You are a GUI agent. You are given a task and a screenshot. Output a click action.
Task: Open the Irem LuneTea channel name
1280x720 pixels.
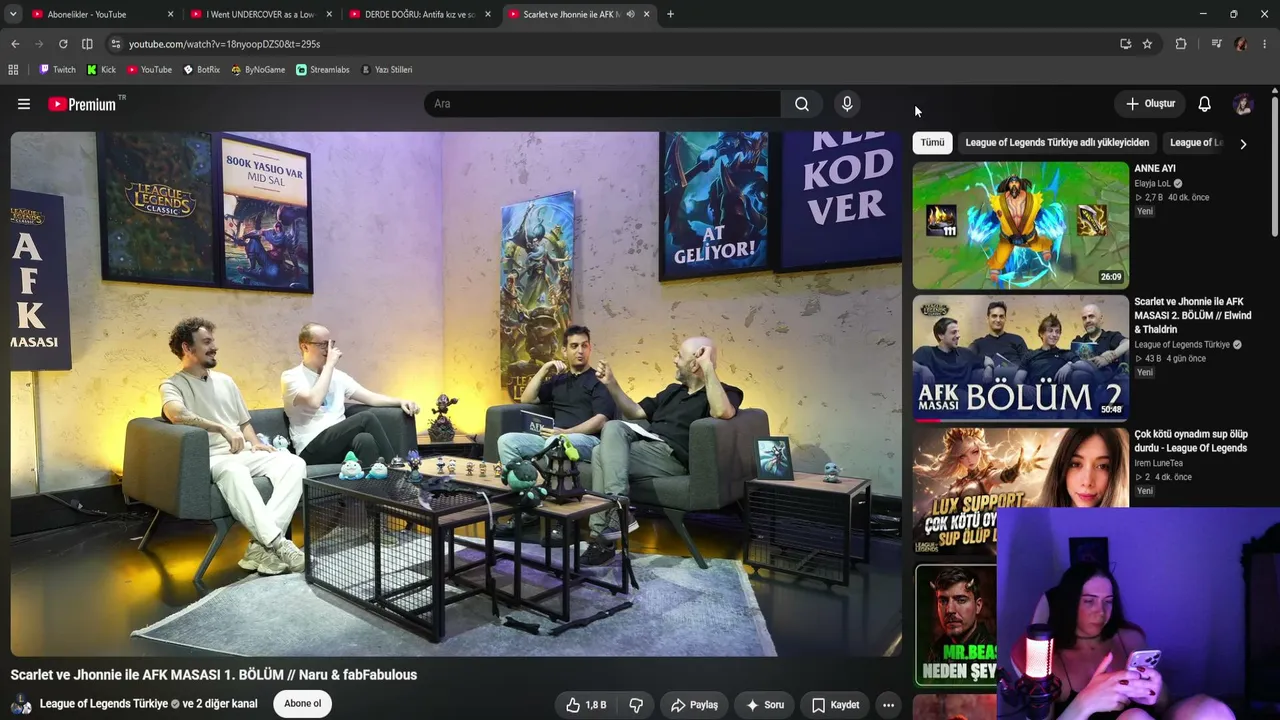(1158, 463)
